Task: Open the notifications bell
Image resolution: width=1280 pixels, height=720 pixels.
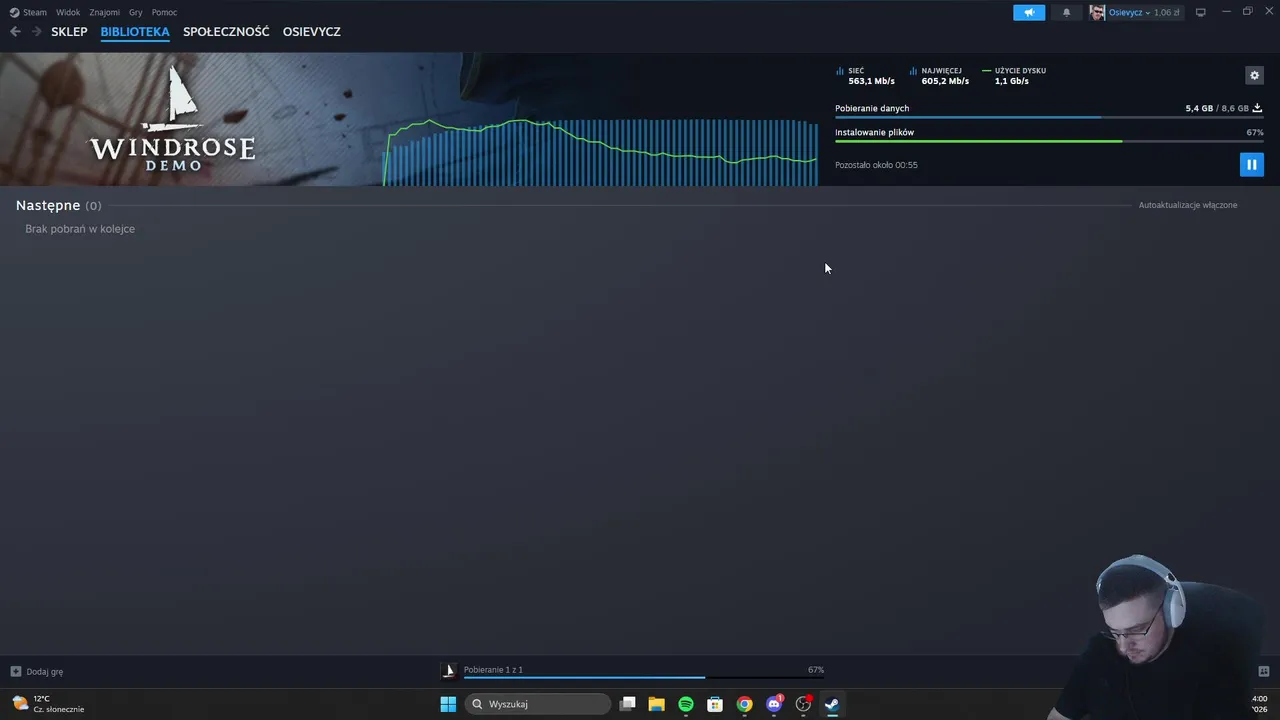Action: 1066,12
